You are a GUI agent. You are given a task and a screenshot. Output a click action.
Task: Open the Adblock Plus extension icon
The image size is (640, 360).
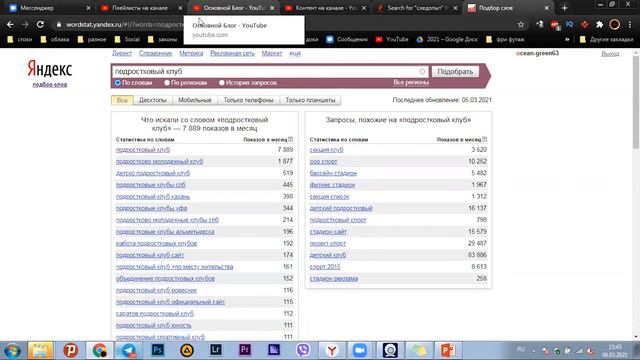click(x=554, y=24)
